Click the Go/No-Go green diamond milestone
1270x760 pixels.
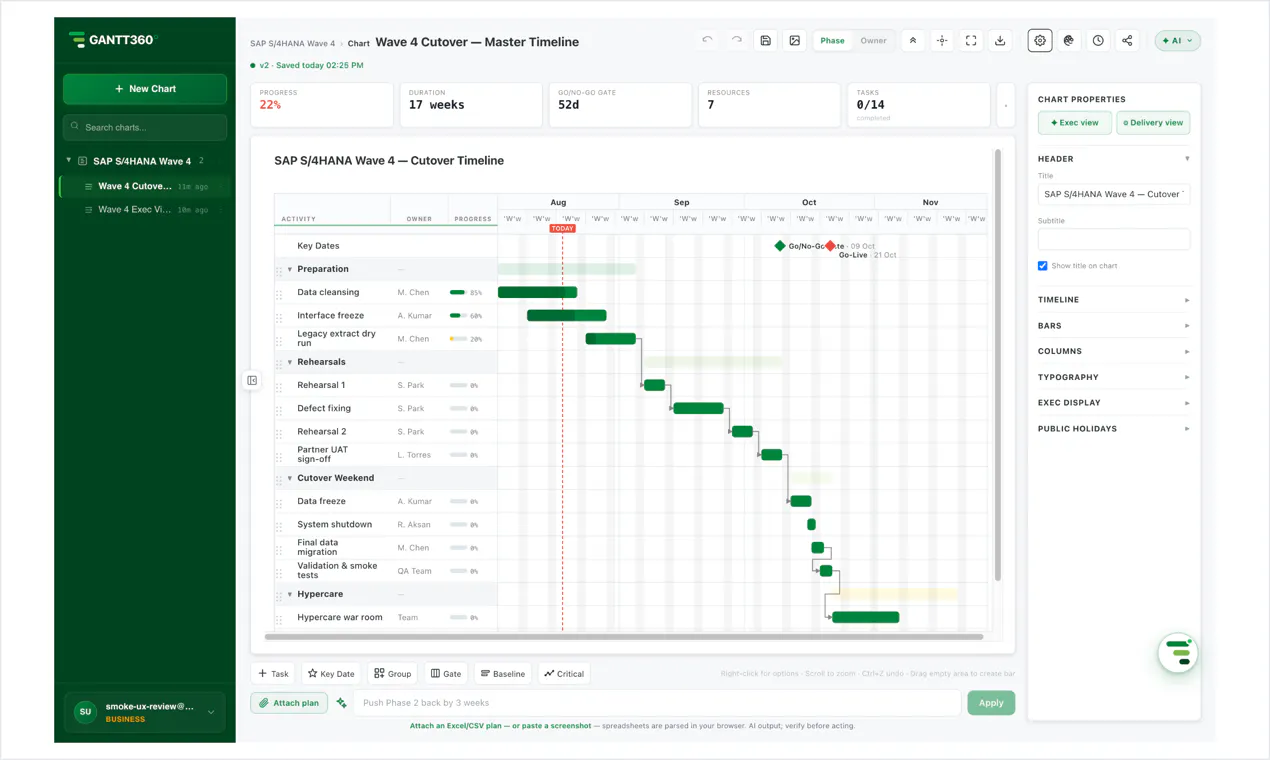point(780,245)
